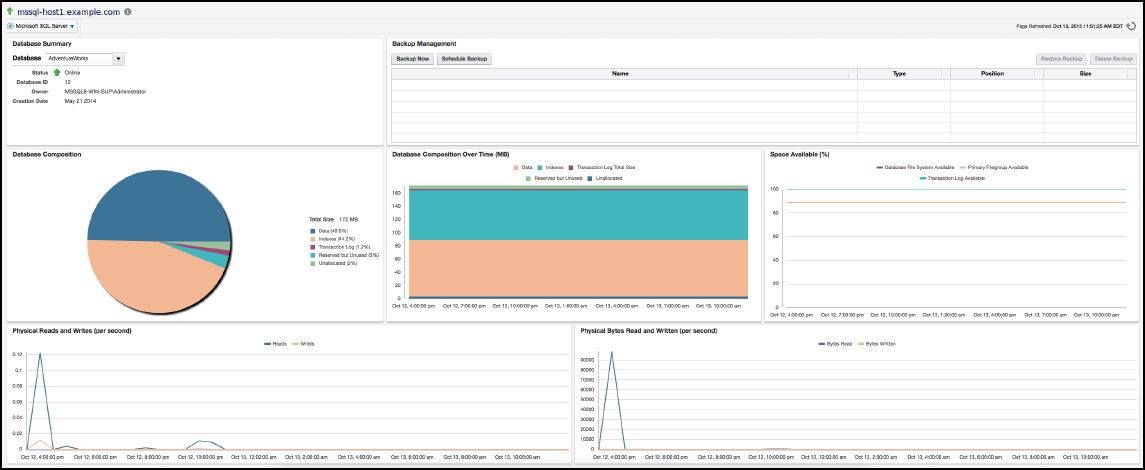Click the Total Size 172 MB text
Viewport: 1145px width, 470px height.
(334, 219)
